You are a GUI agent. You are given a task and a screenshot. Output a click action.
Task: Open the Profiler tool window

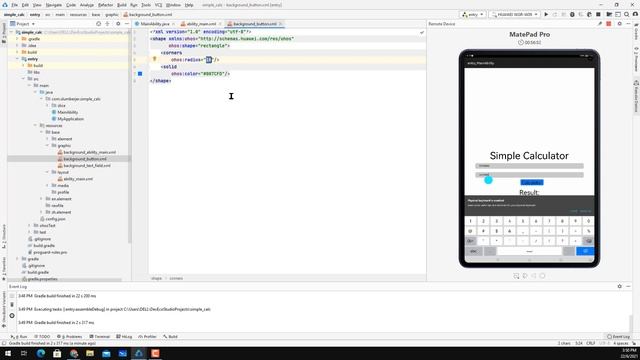coord(147,337)
